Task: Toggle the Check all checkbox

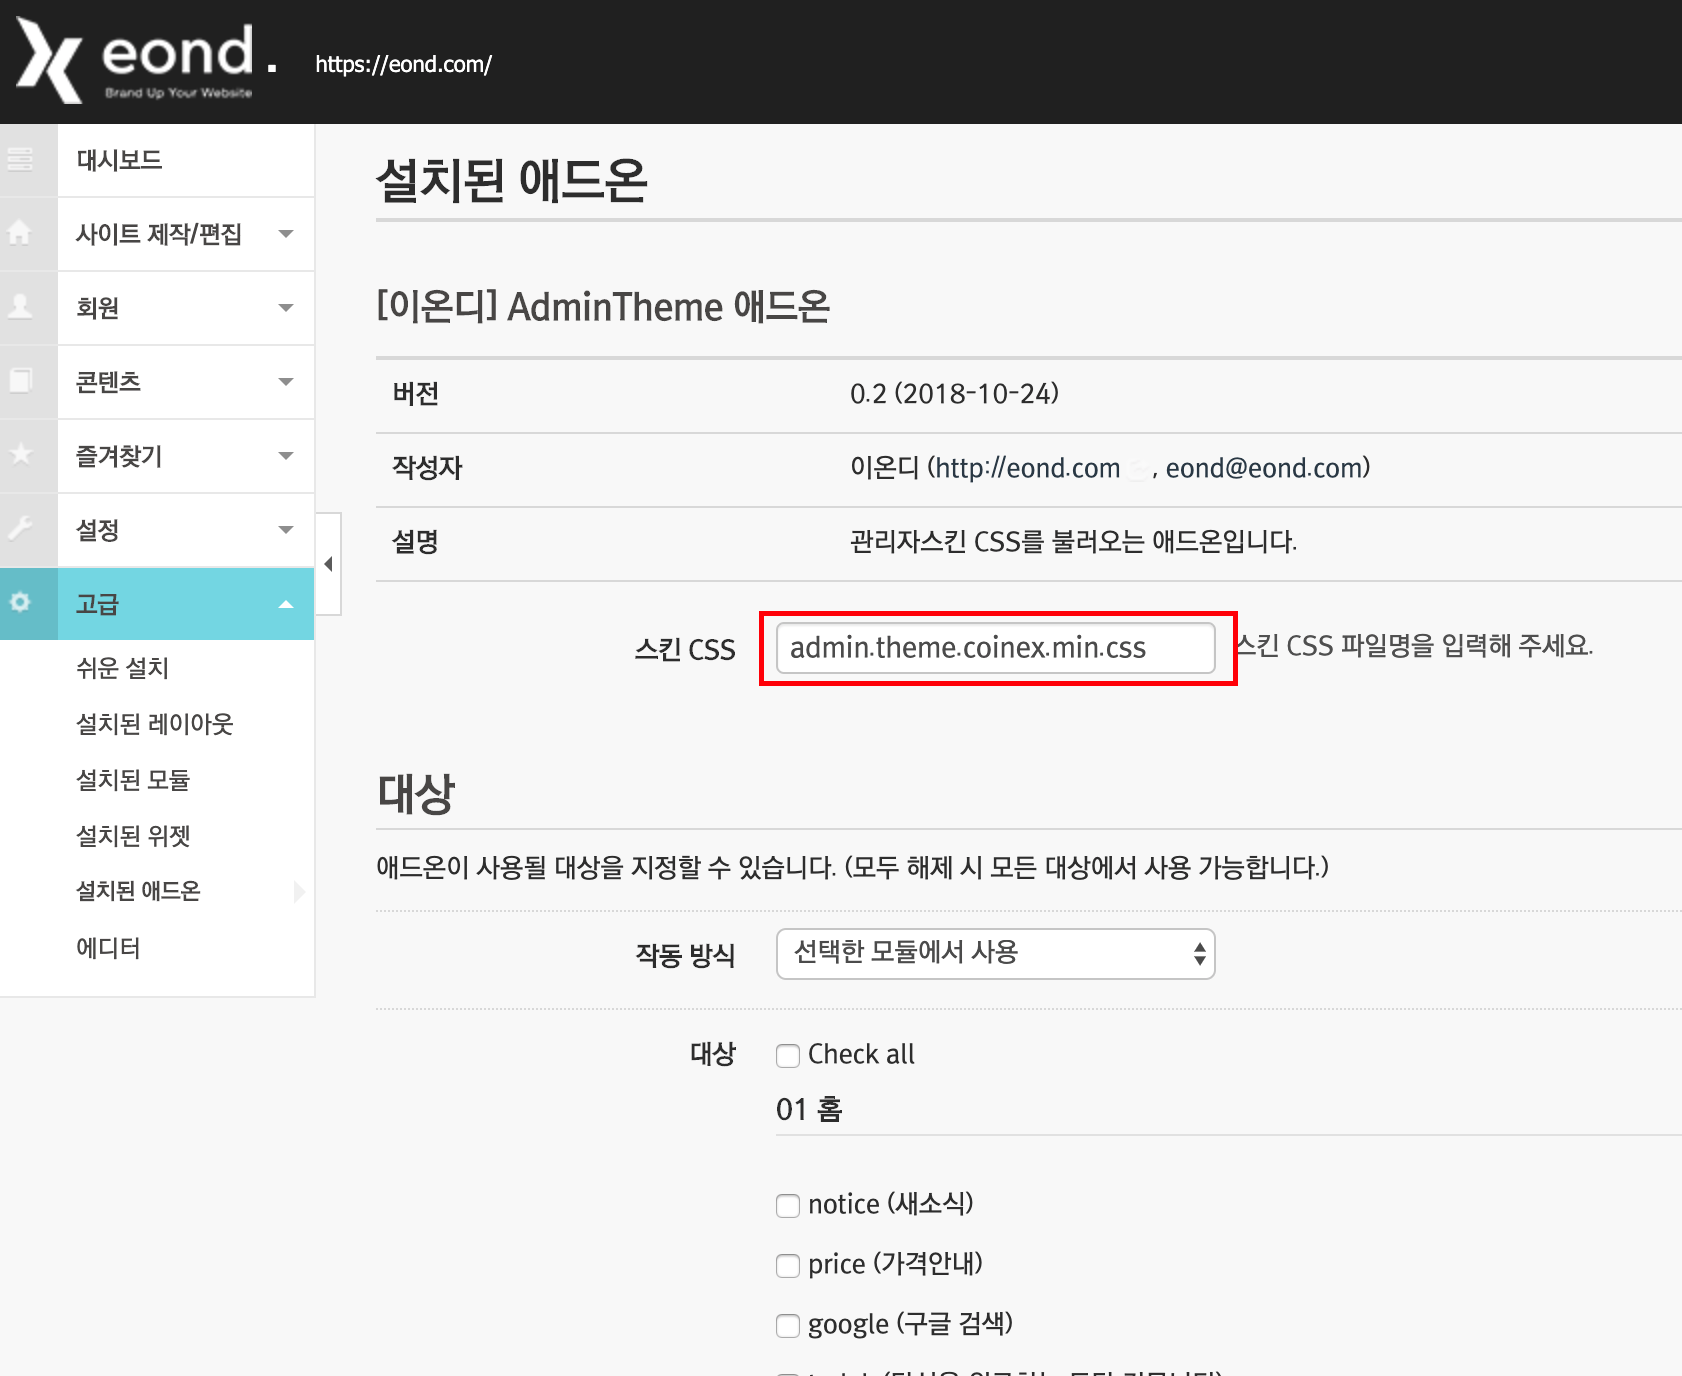Action: pyautogui.click(x=788, y=1055)
